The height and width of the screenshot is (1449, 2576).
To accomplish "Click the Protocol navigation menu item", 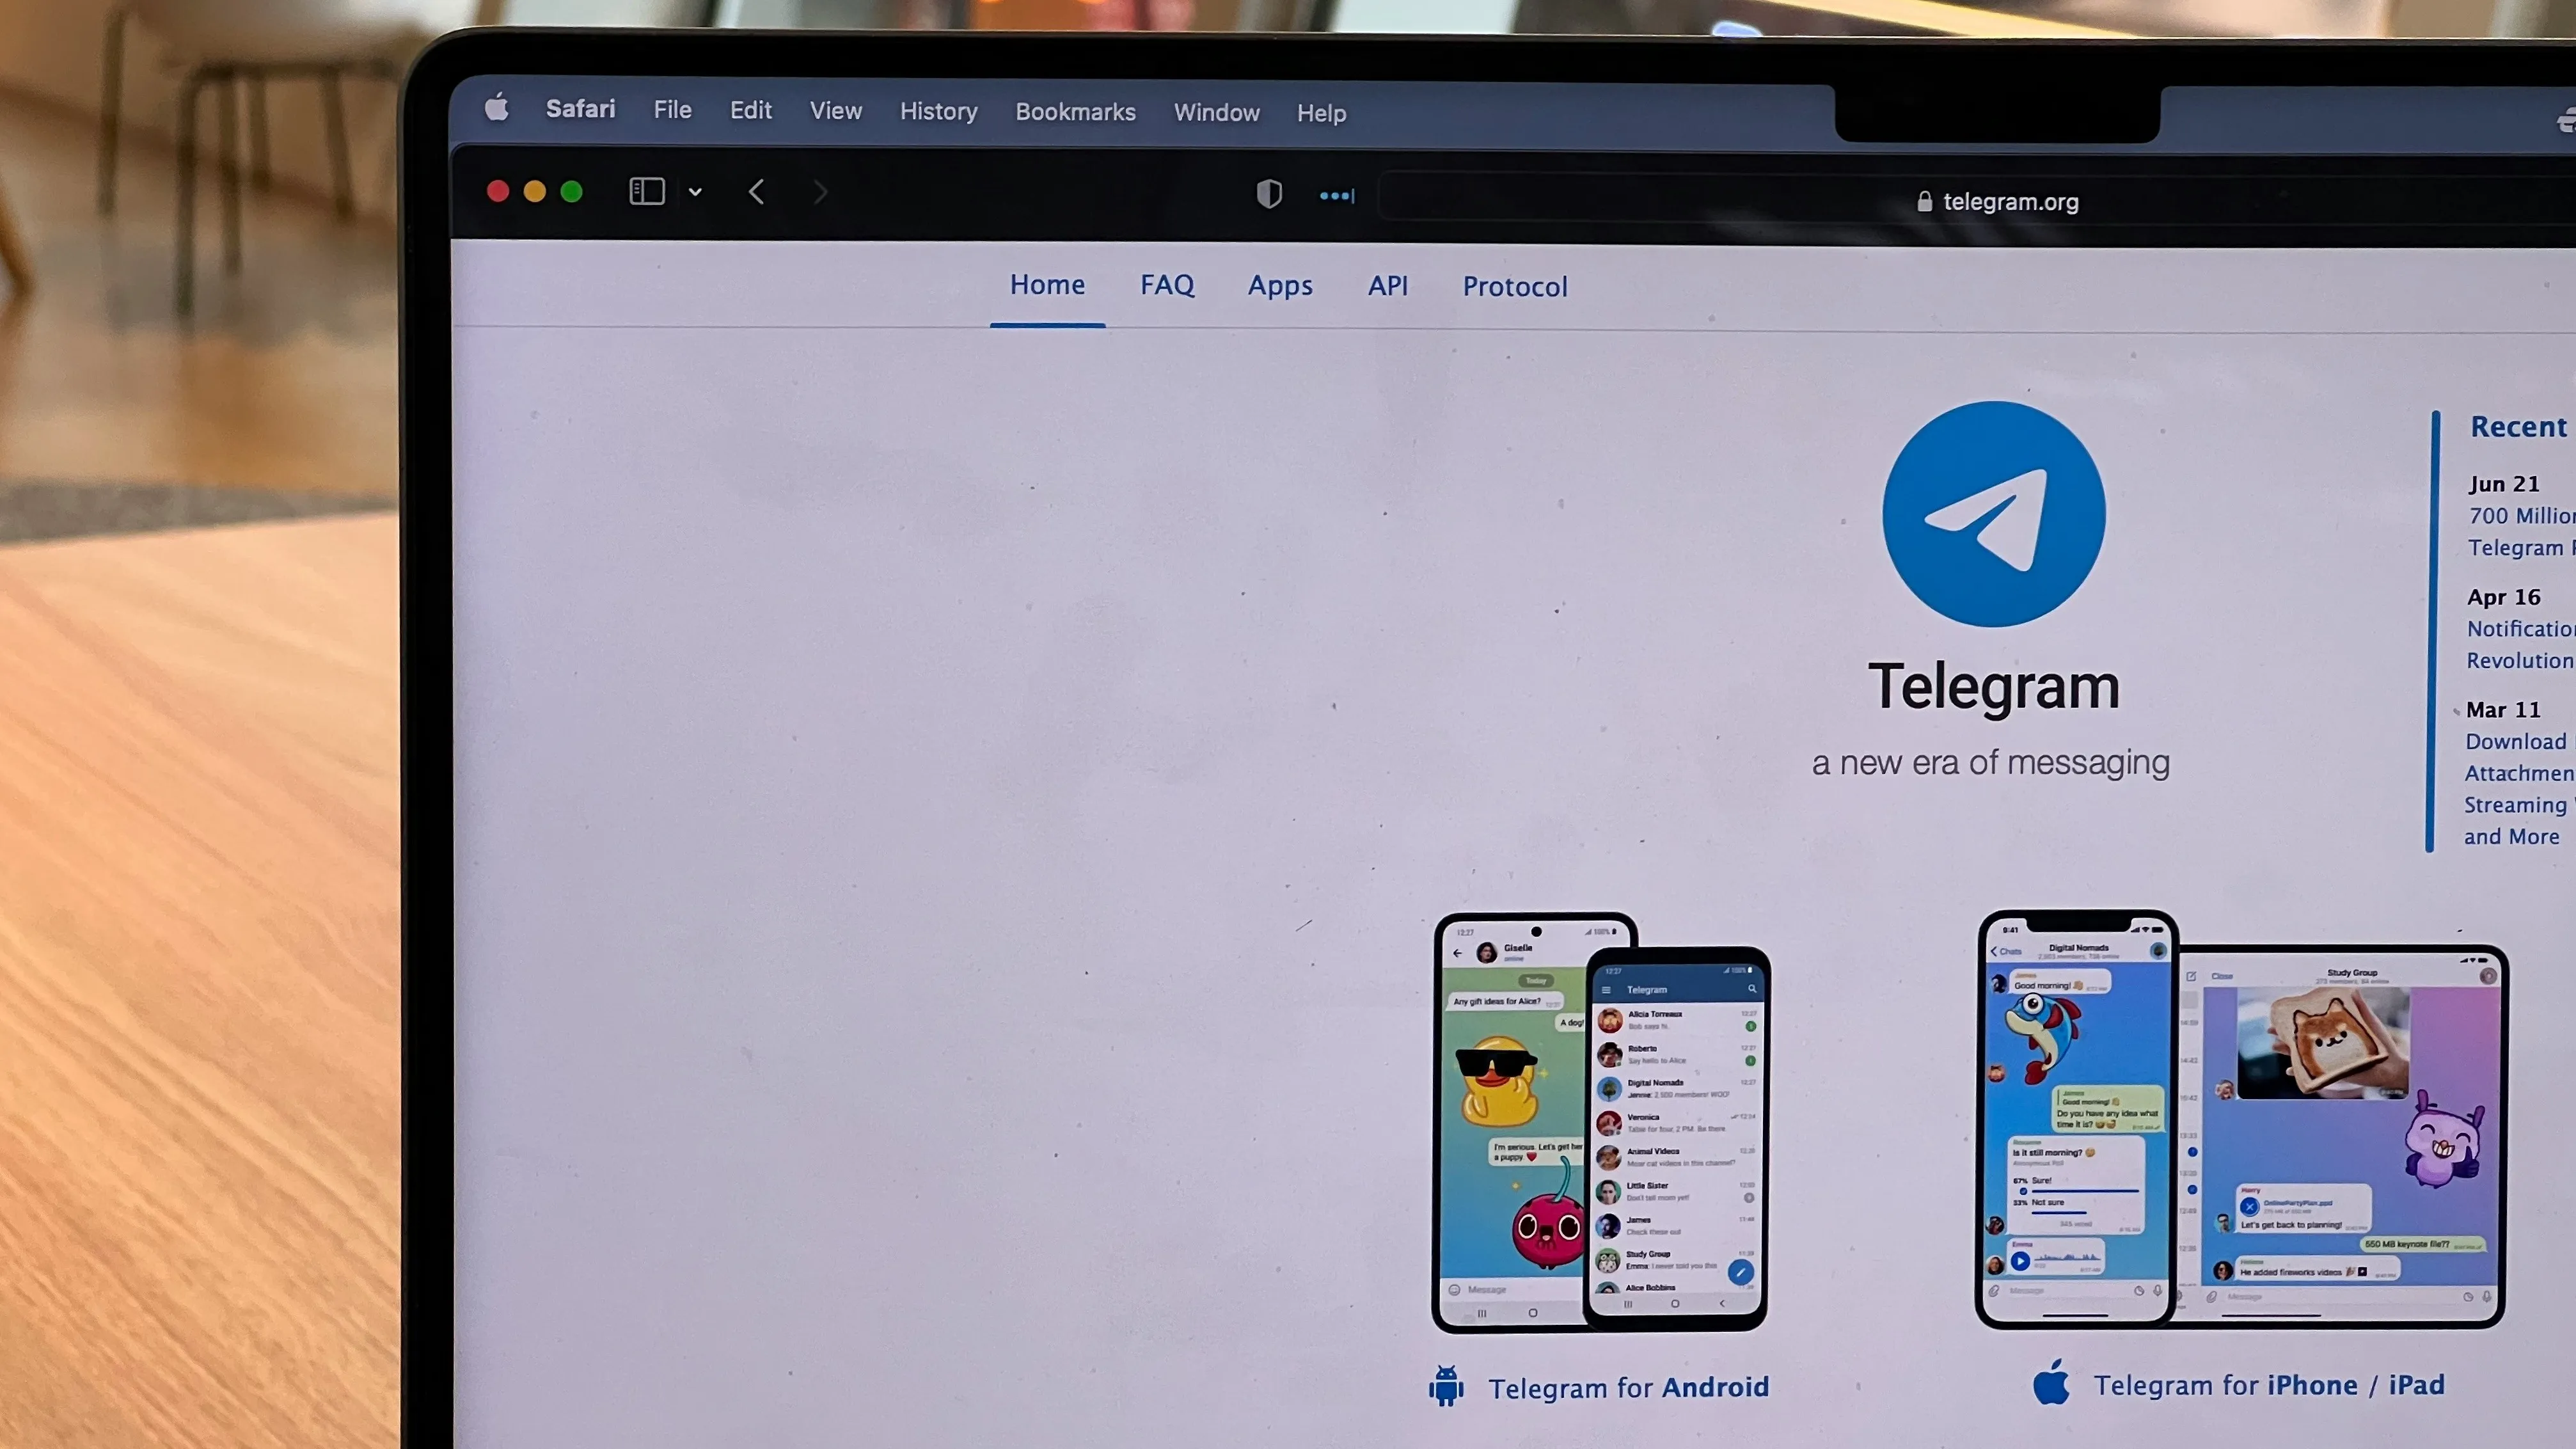I will (x=1513, y=285).
